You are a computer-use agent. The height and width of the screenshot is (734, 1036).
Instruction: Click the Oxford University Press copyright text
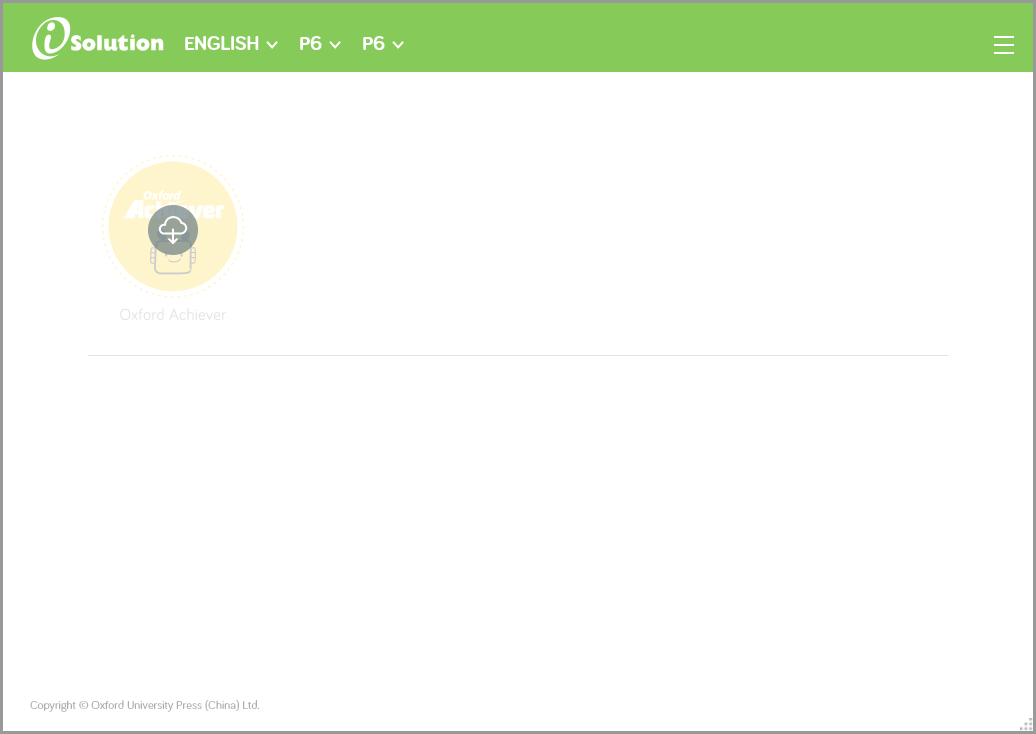point(145,705)
